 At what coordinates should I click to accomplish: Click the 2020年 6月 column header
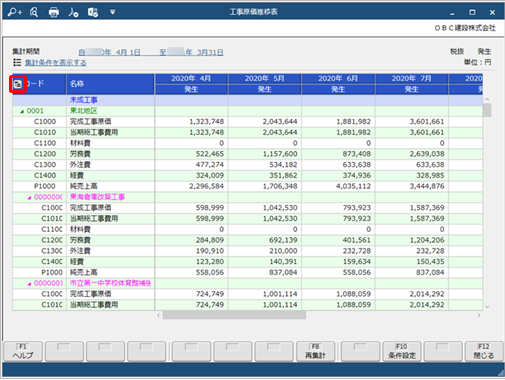[x=338, y=79]
